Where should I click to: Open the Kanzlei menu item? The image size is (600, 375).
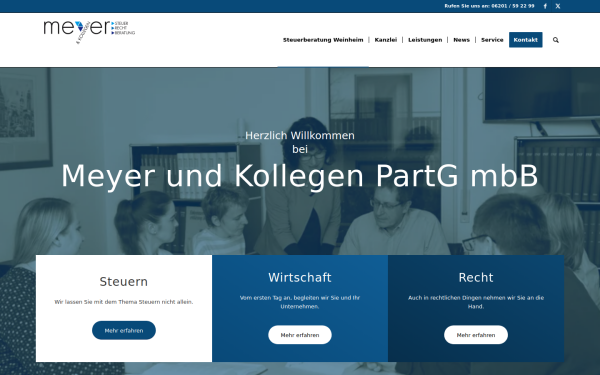[x=386, y=40]
